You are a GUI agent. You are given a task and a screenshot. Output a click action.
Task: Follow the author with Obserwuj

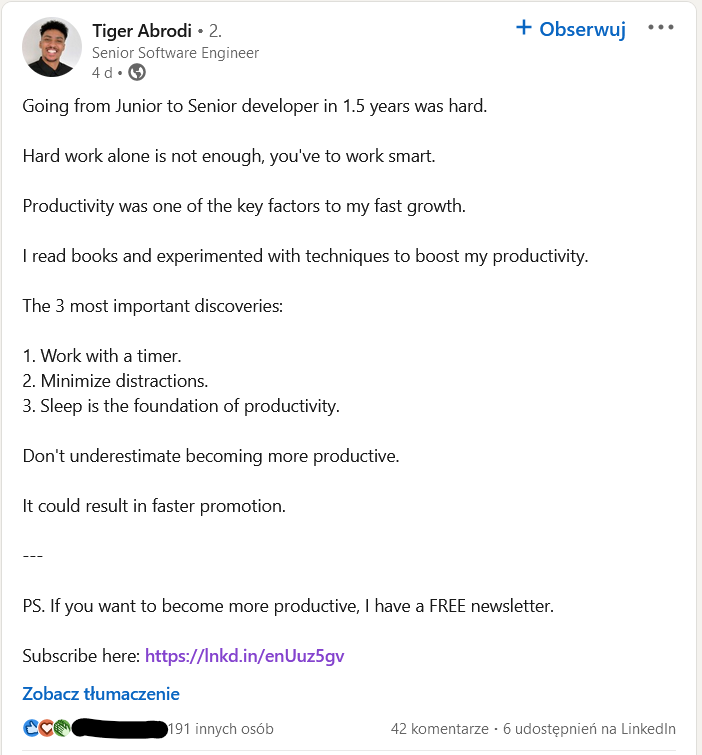(582, 29)
